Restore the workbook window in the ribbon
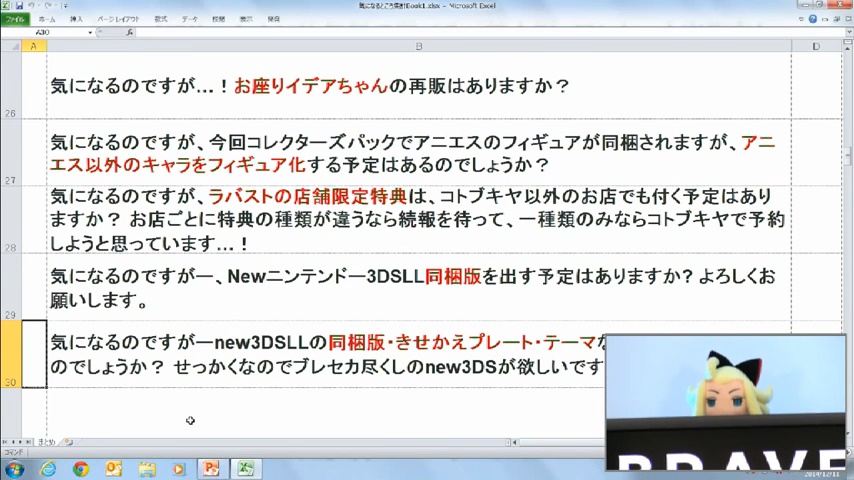 pos(837,19)
